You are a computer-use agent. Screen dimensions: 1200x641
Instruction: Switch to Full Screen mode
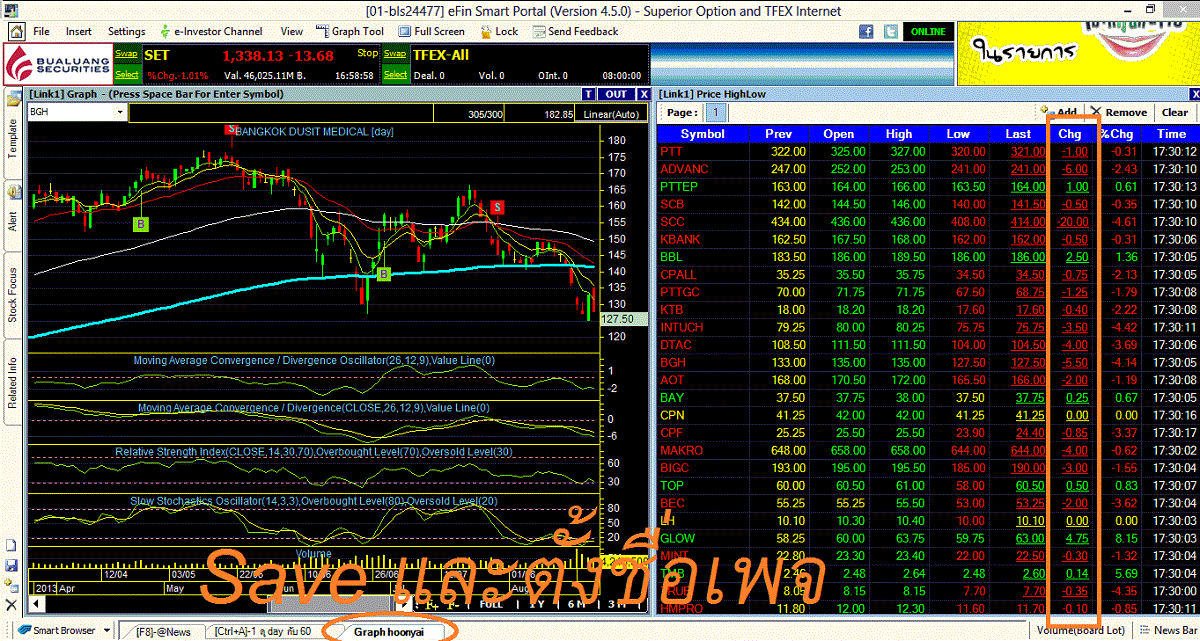(x=434, y=32)
